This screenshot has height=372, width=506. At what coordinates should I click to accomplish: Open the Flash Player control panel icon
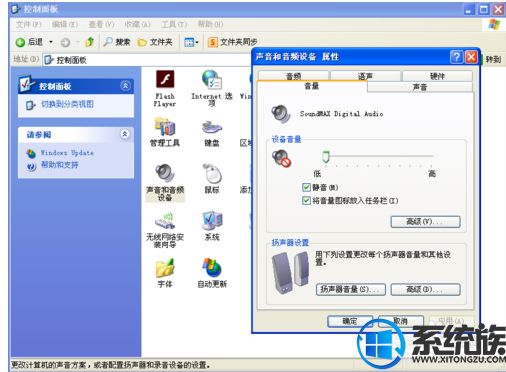coord(165,80)
